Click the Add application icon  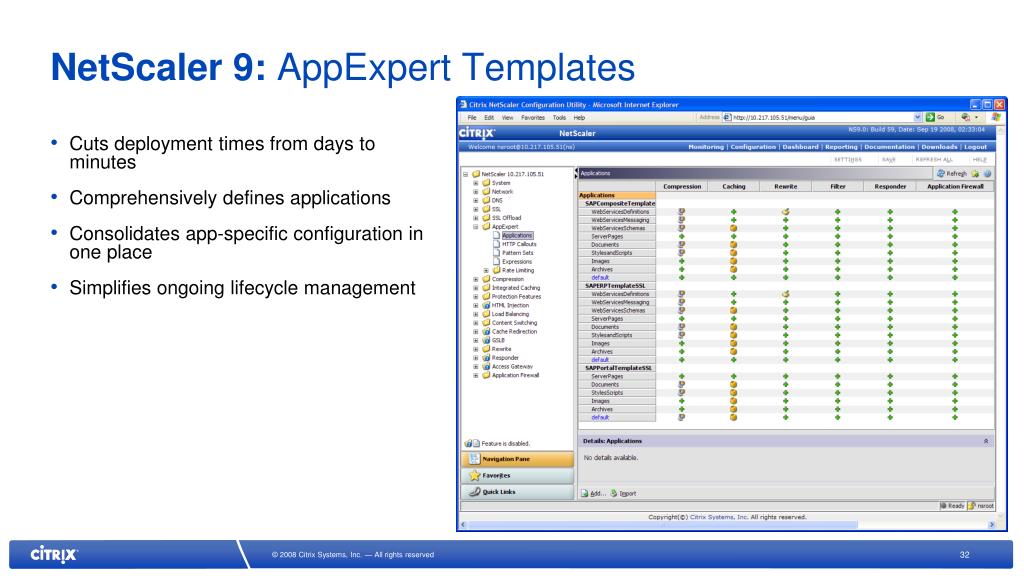click(x=585, y=494)
